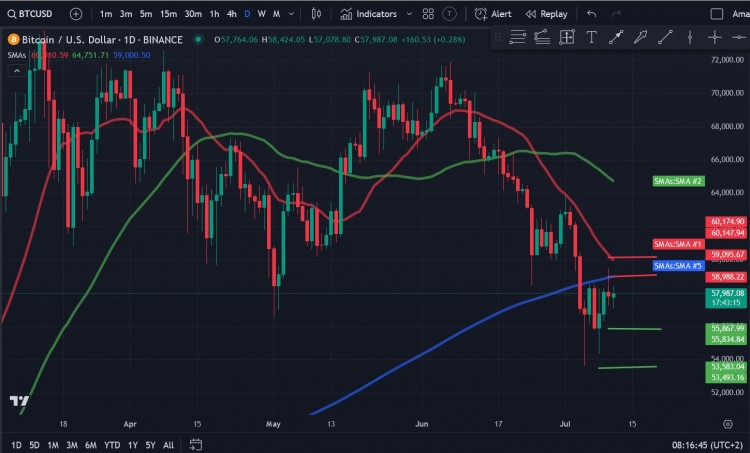
Task: Select the W weekly timeframe
Action: (x=262, y=14)
